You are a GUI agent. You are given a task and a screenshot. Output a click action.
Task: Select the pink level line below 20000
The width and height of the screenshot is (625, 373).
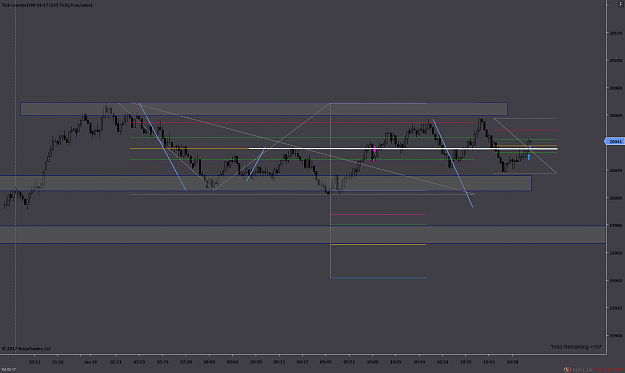[378, 214]
